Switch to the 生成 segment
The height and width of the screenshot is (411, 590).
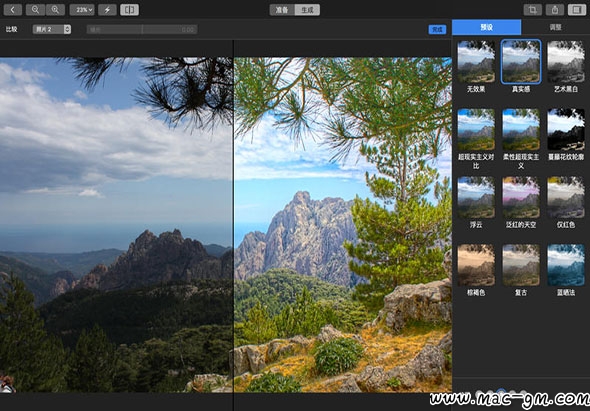coord(307,10)
